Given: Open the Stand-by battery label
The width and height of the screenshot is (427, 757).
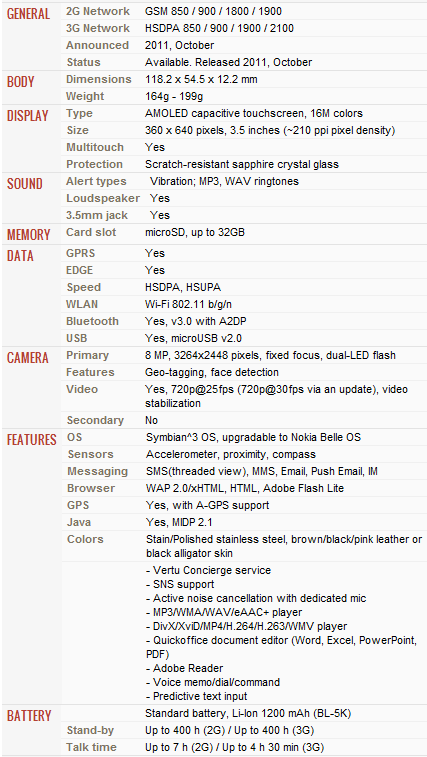Looking at the screenshot, I should tap(90, 730).
